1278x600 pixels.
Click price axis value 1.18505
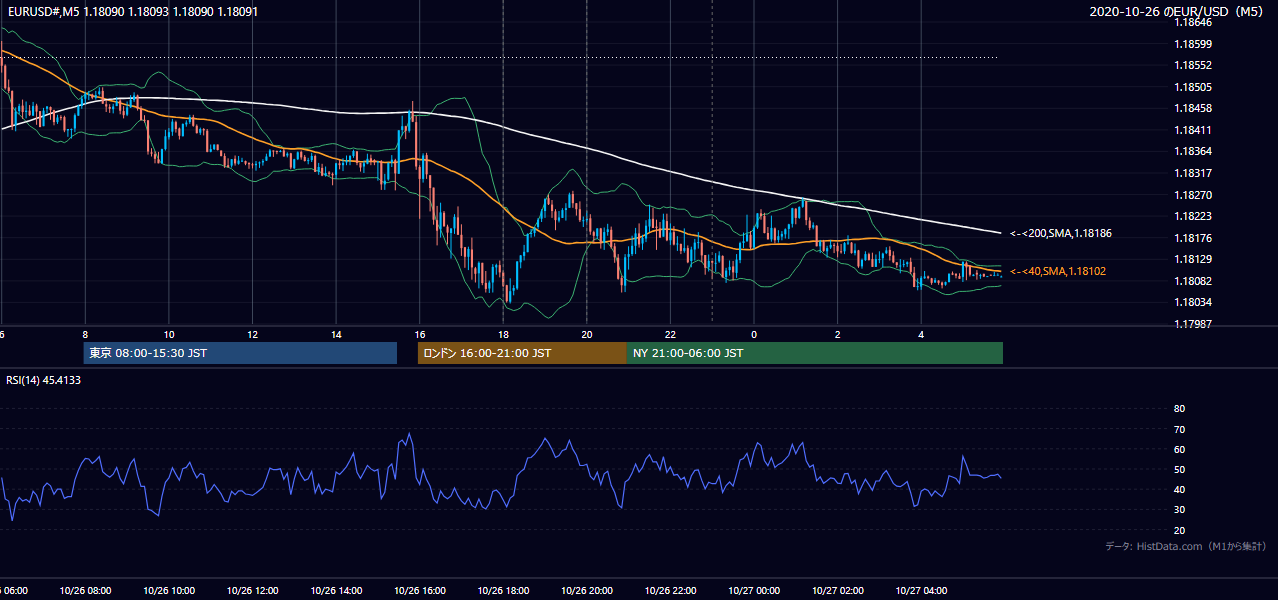[x=1193, y=87]
